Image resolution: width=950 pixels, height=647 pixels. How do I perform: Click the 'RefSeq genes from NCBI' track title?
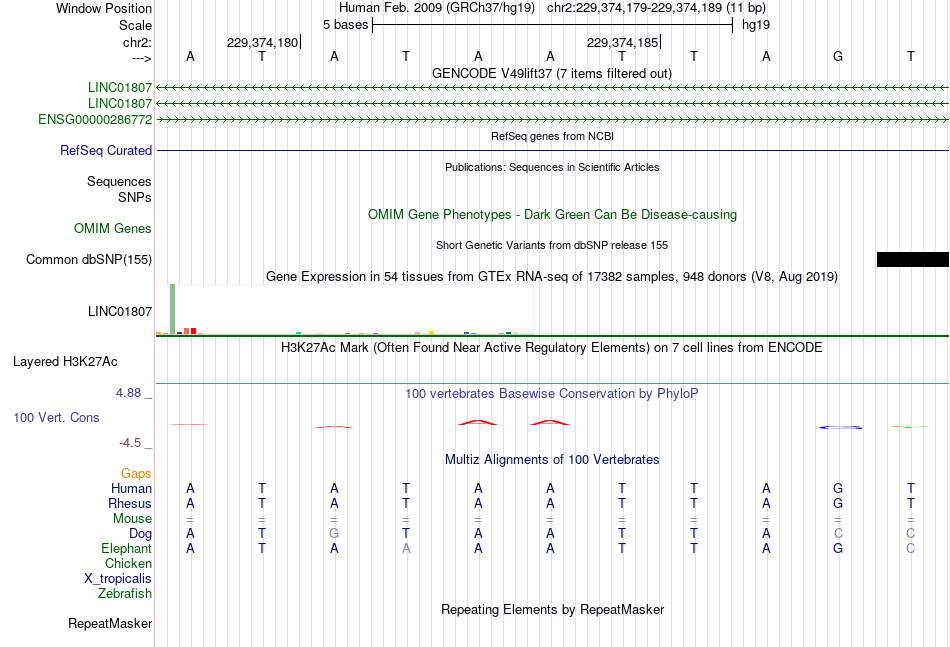[x=553, y=136]
